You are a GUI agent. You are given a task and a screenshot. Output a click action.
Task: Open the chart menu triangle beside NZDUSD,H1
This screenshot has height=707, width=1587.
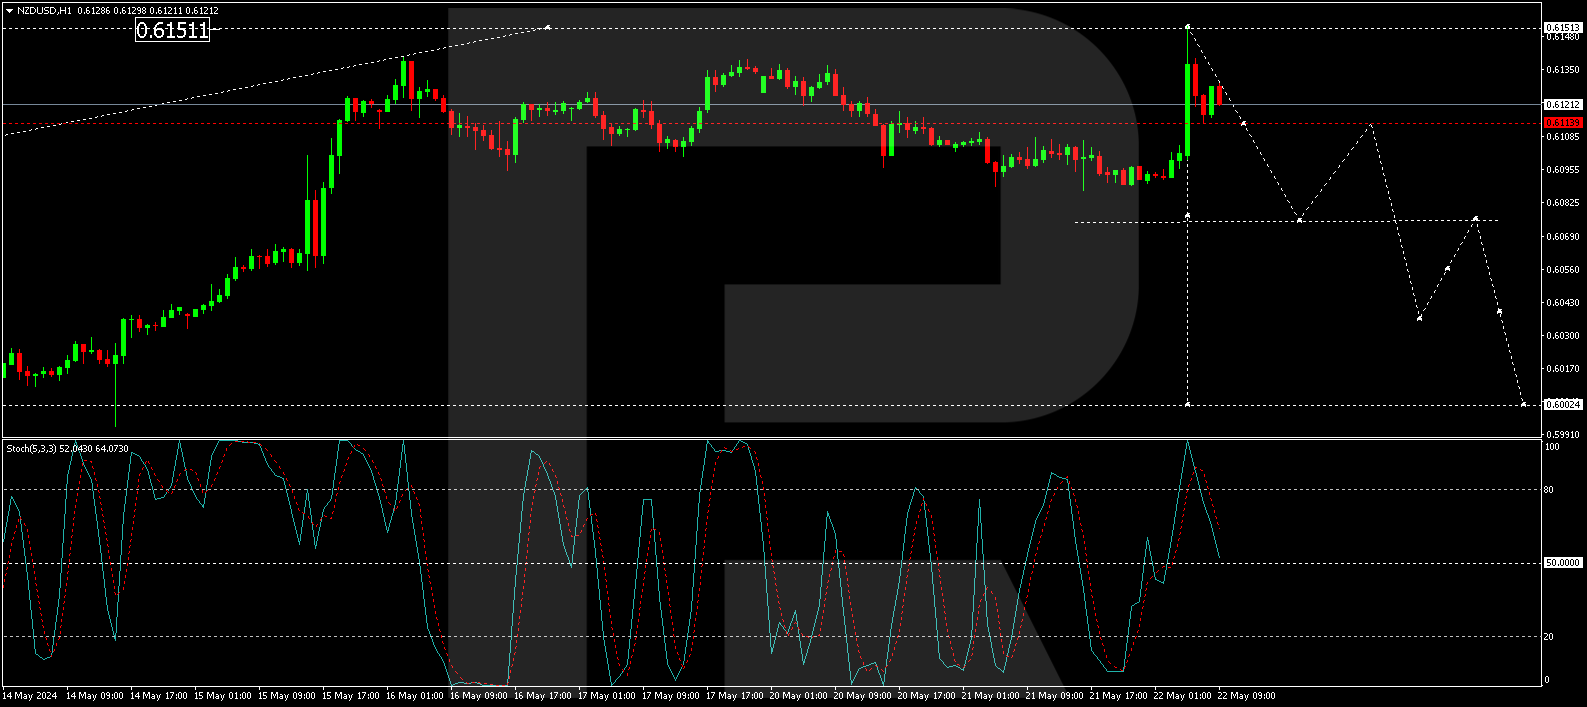(9, 10)
